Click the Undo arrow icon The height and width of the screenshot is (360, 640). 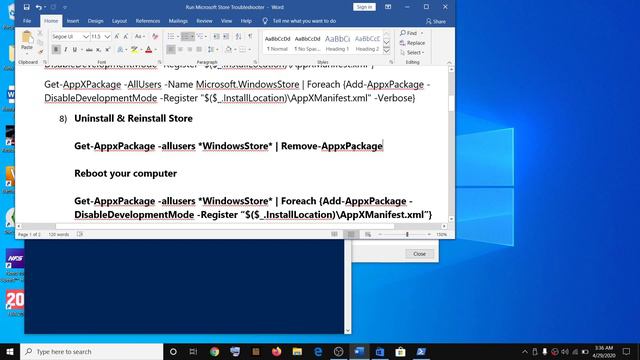pos(38,7)
